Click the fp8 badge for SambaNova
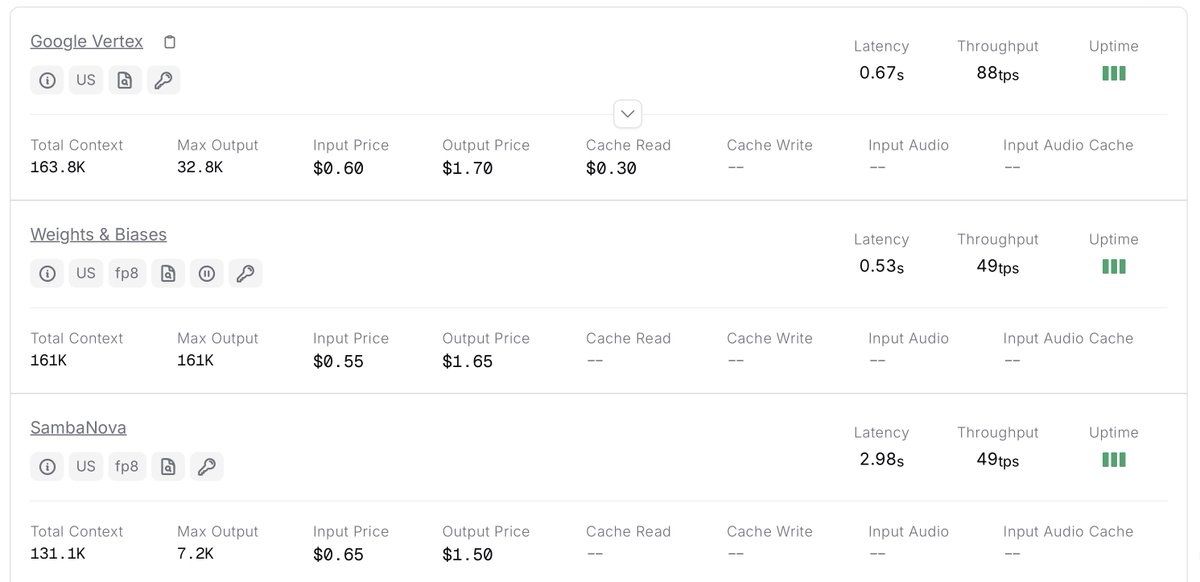 click(x=127, y=466)
